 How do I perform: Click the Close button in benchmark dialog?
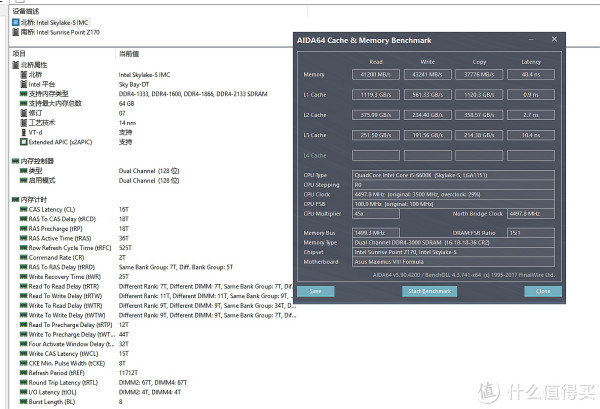point(543,292)
